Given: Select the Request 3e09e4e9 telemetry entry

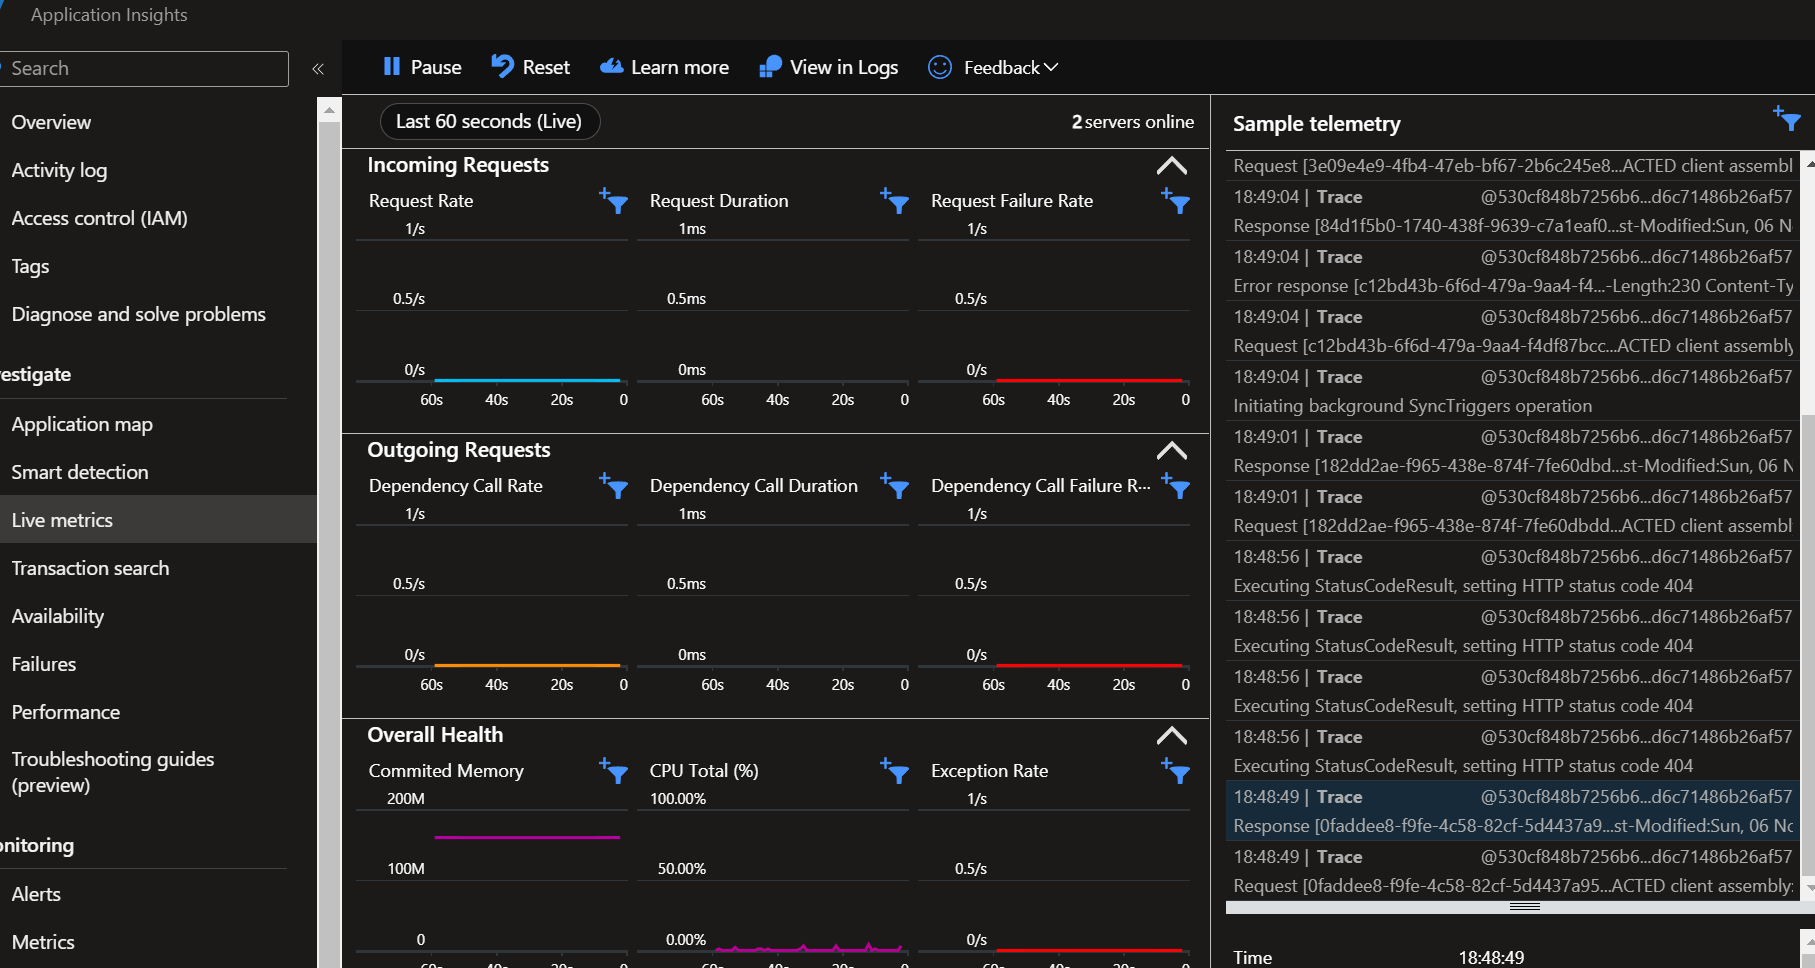Looking at the screenshot, I should [1512, 165].
